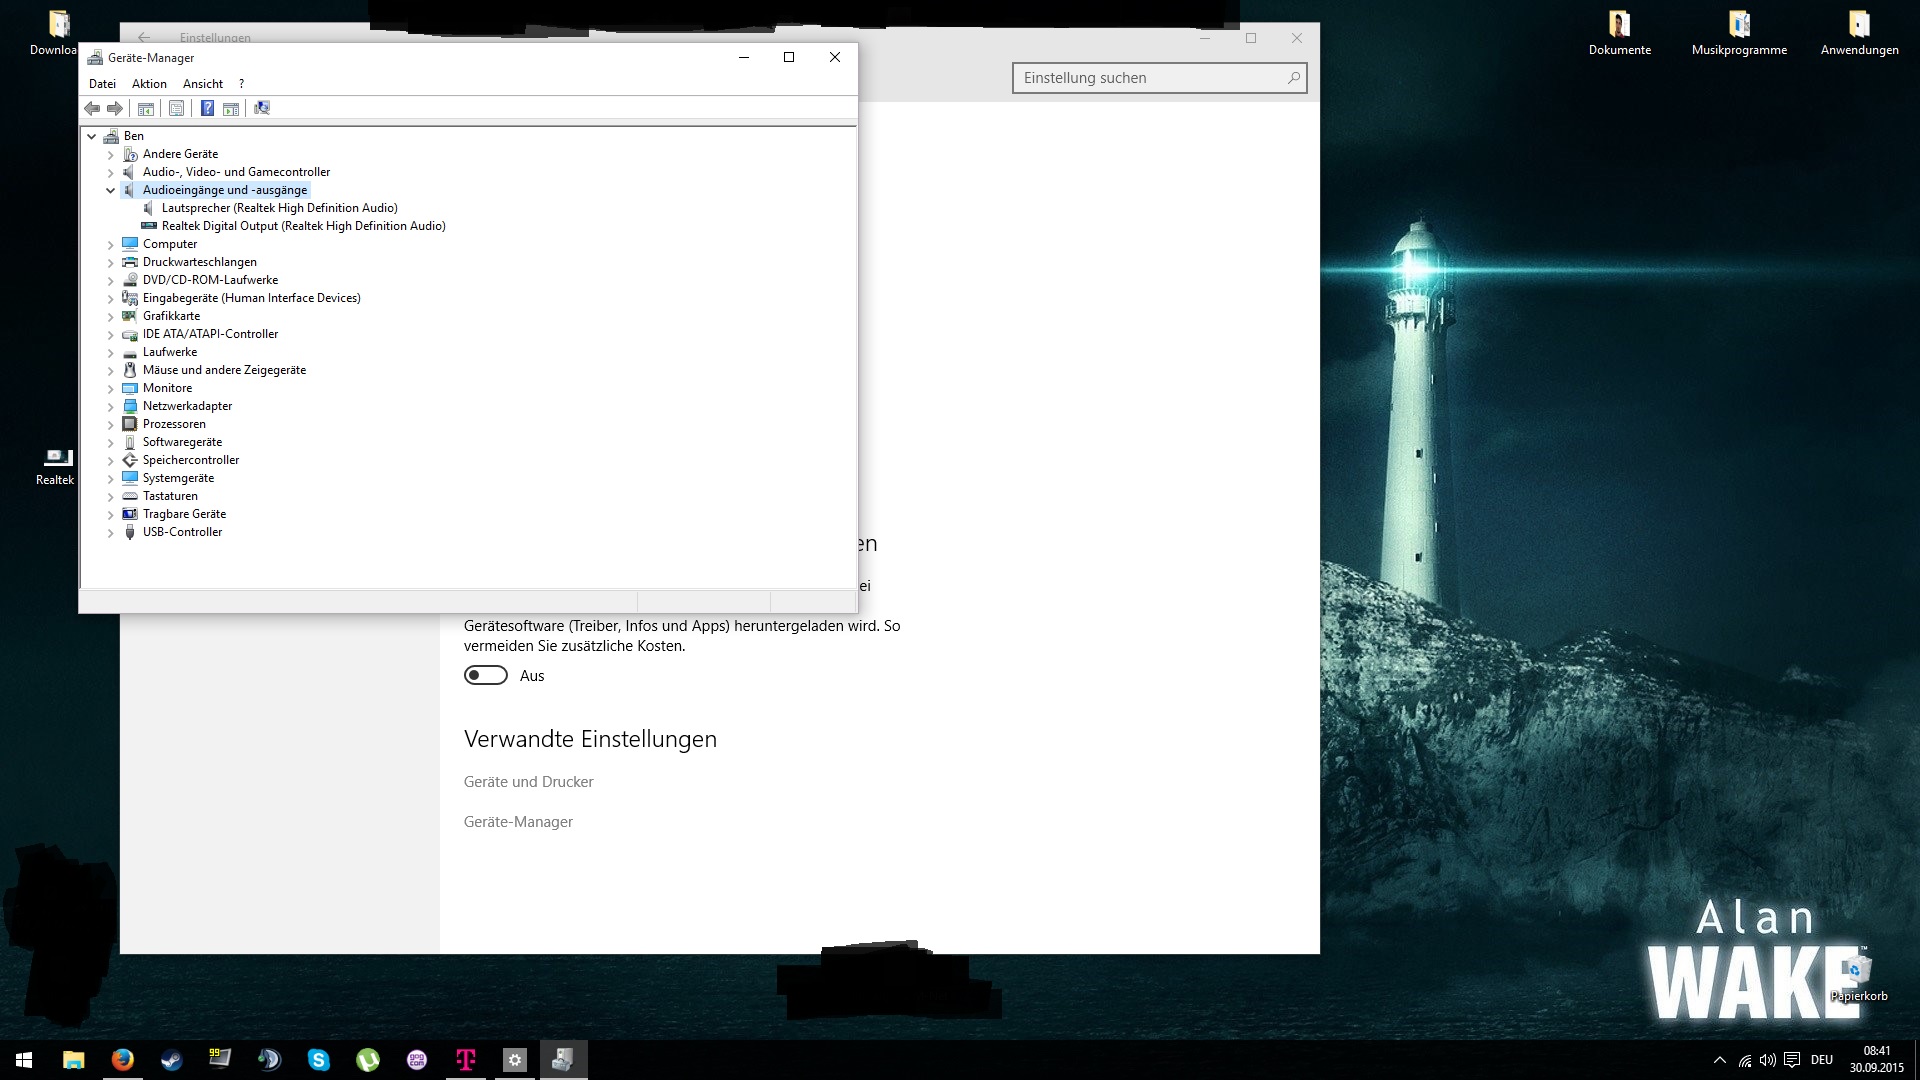1920x1080 pixels.
Task: Open the Ansicht menu
Action: 203,84
